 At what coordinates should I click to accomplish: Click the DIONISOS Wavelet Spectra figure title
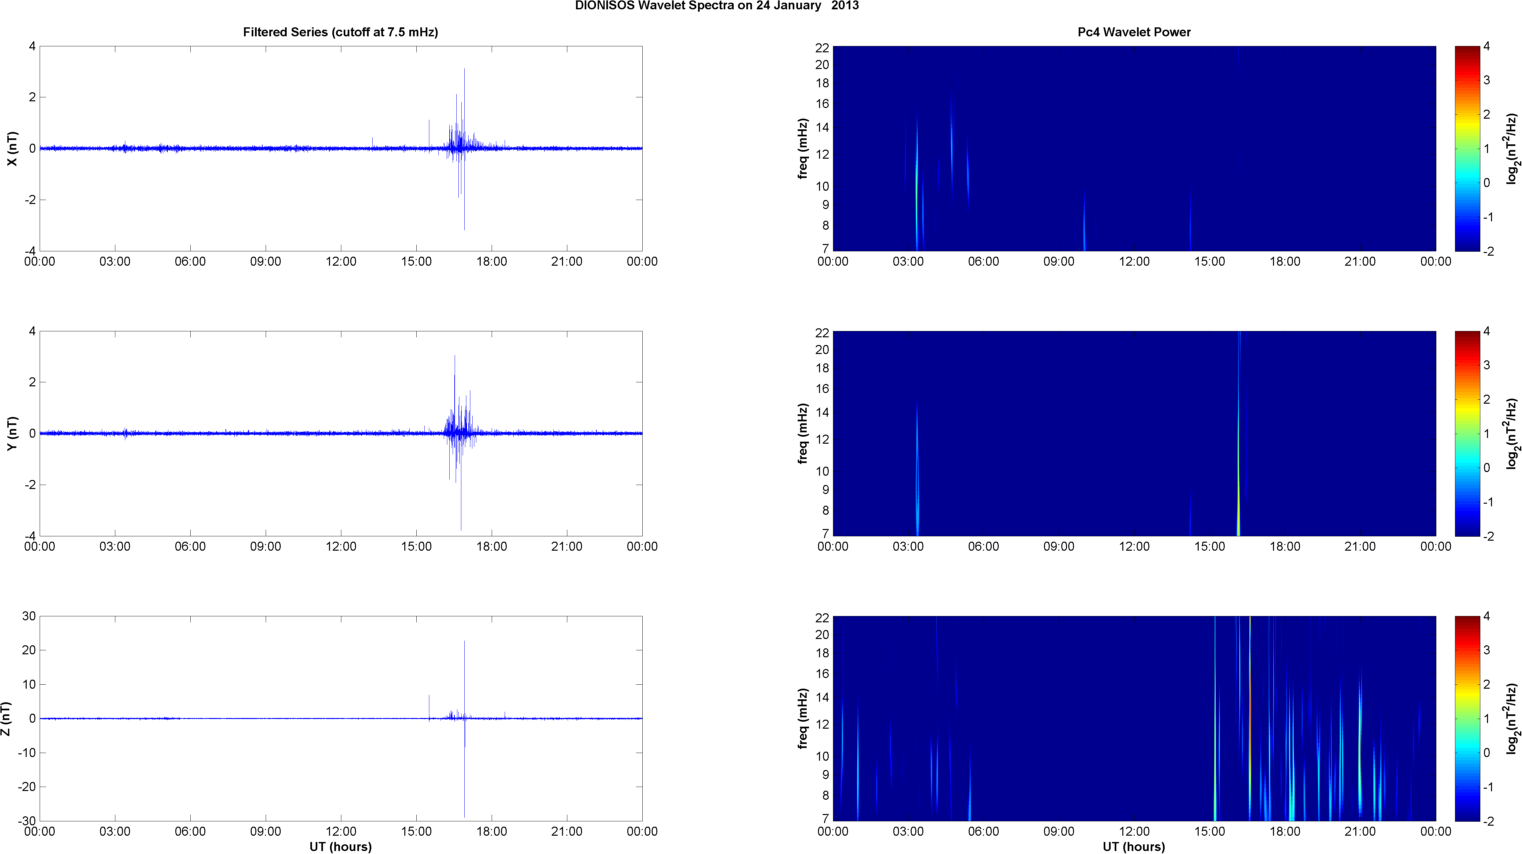[716, 6]
